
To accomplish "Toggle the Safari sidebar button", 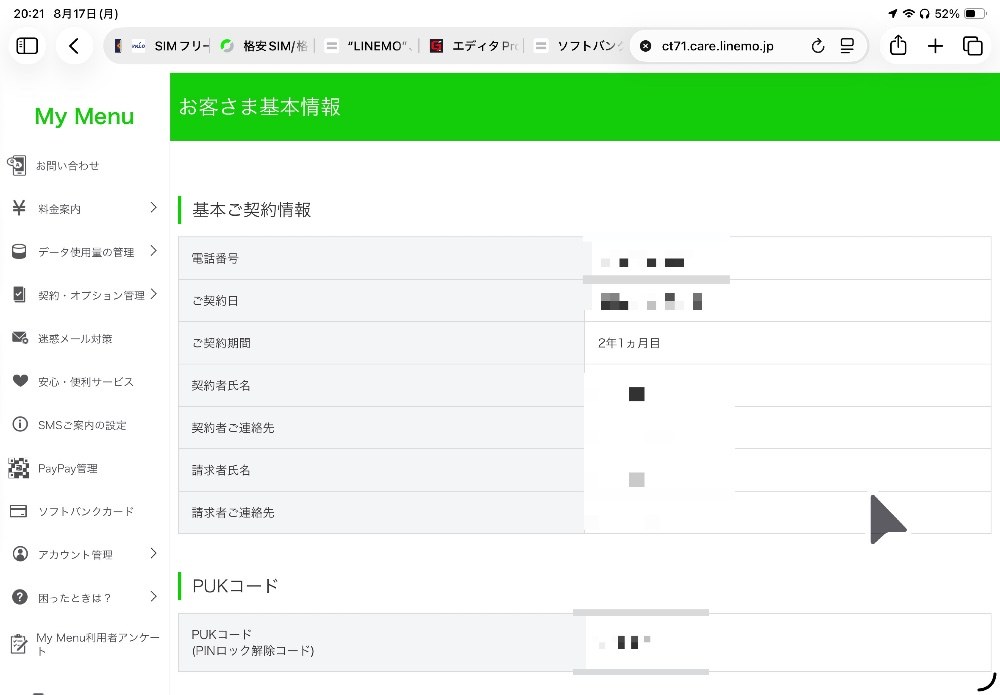I will (27, 46).
